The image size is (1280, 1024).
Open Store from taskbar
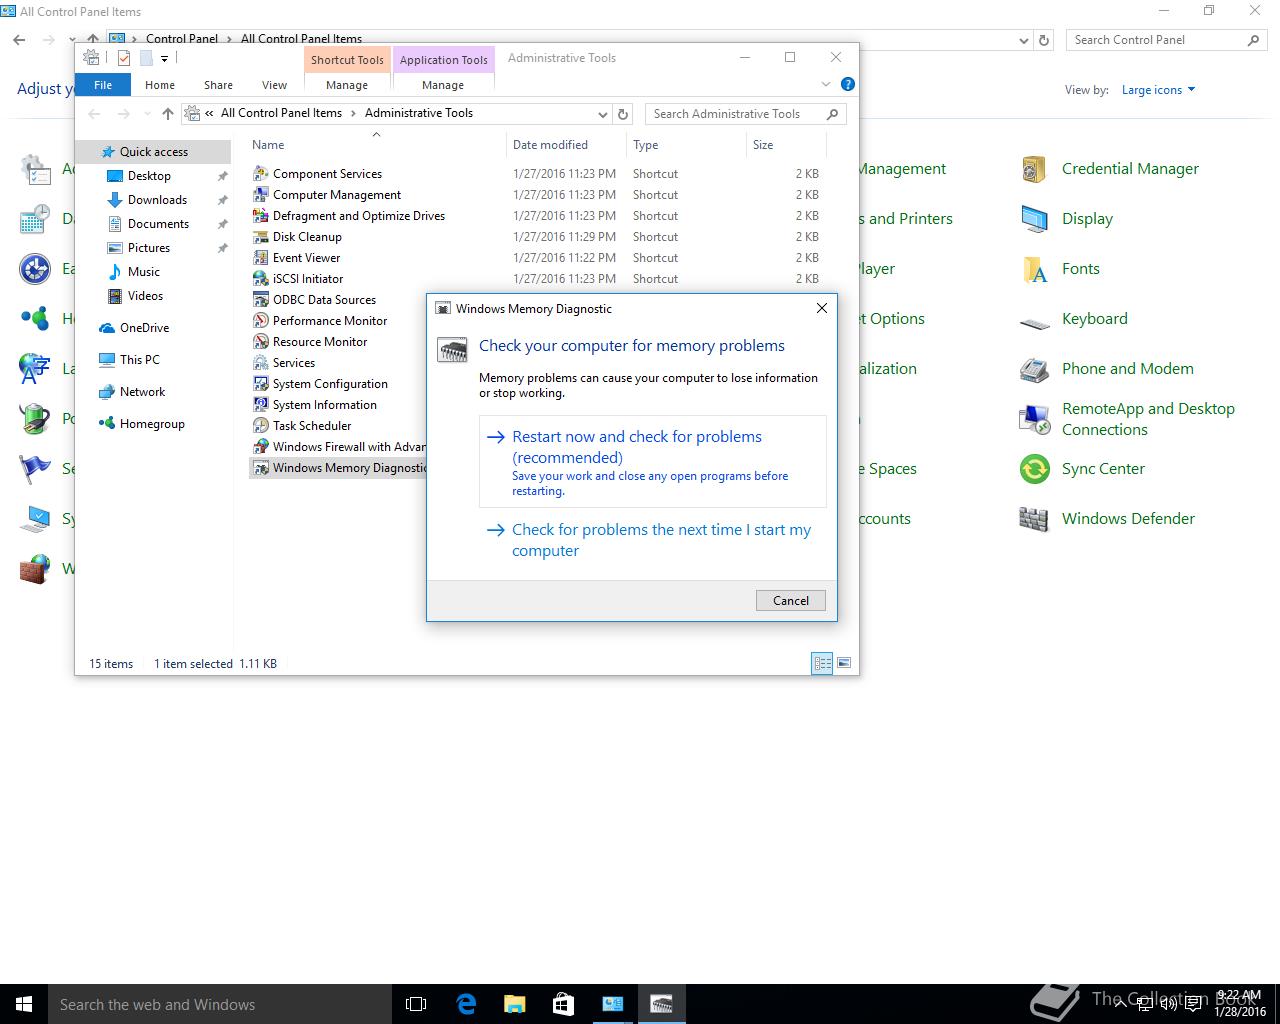(x=563, y=1004)
